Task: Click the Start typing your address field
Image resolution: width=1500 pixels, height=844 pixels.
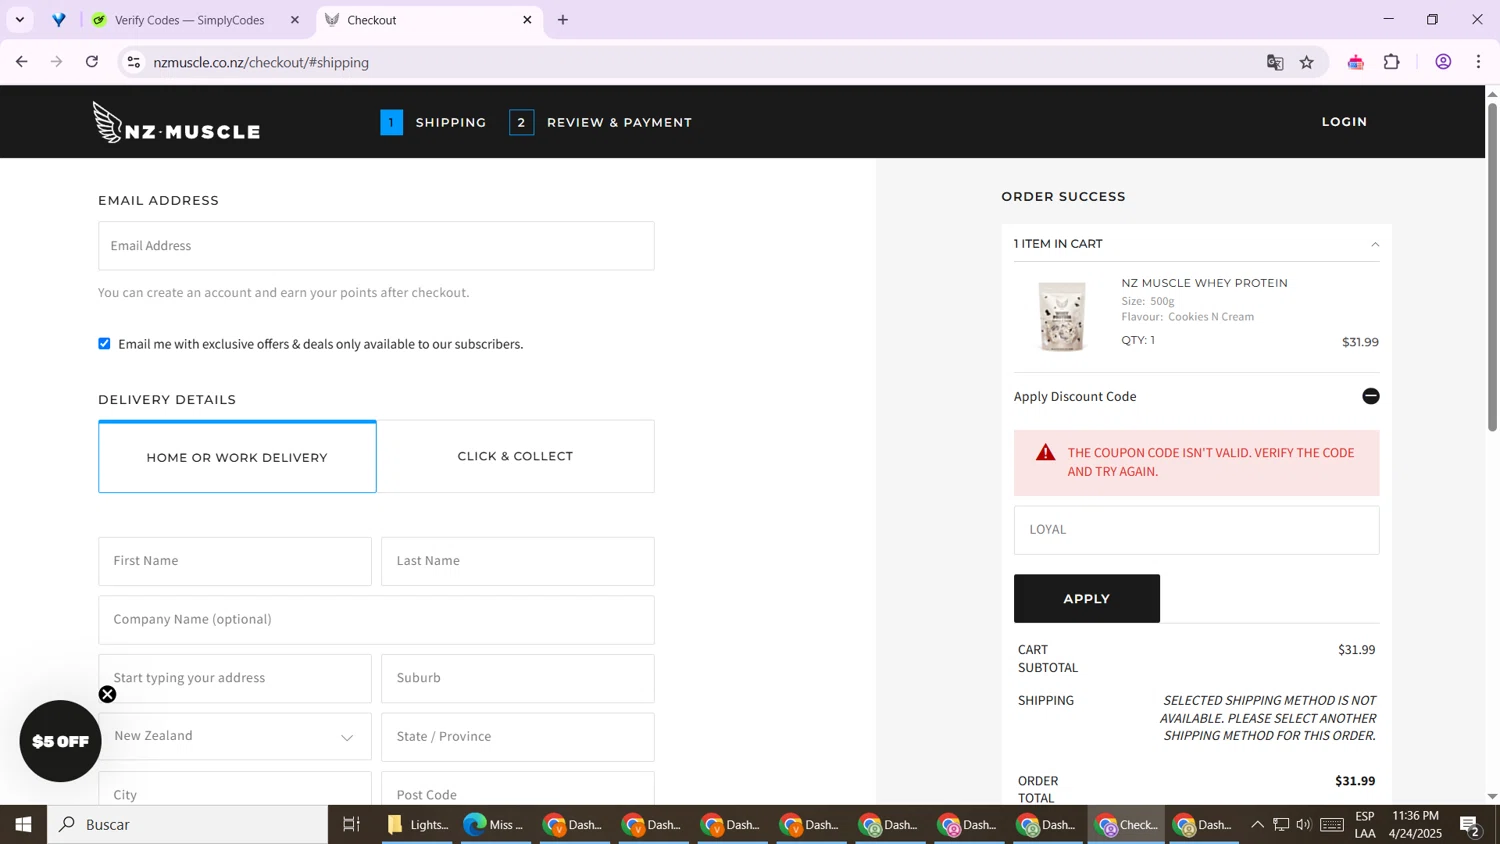Action: [x=235, y=678]
